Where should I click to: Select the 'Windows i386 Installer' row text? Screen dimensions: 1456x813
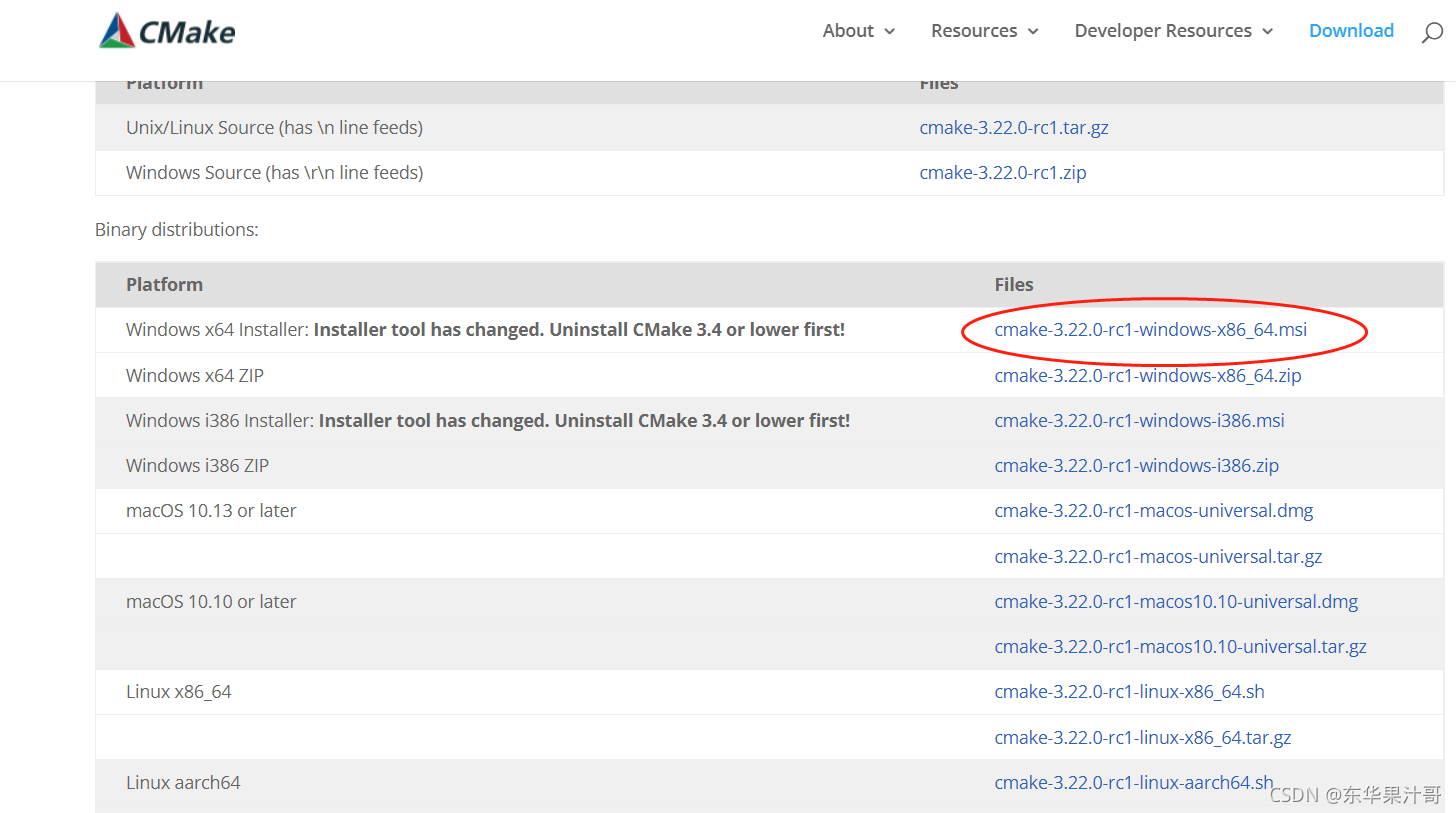pyautogui.click(x=488, y=421)
